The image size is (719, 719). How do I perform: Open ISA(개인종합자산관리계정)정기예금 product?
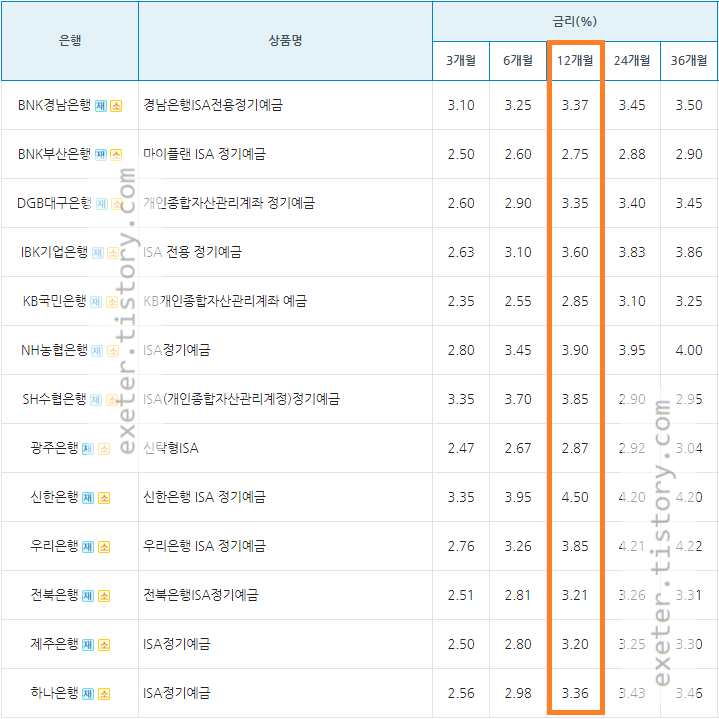point(241,399)
